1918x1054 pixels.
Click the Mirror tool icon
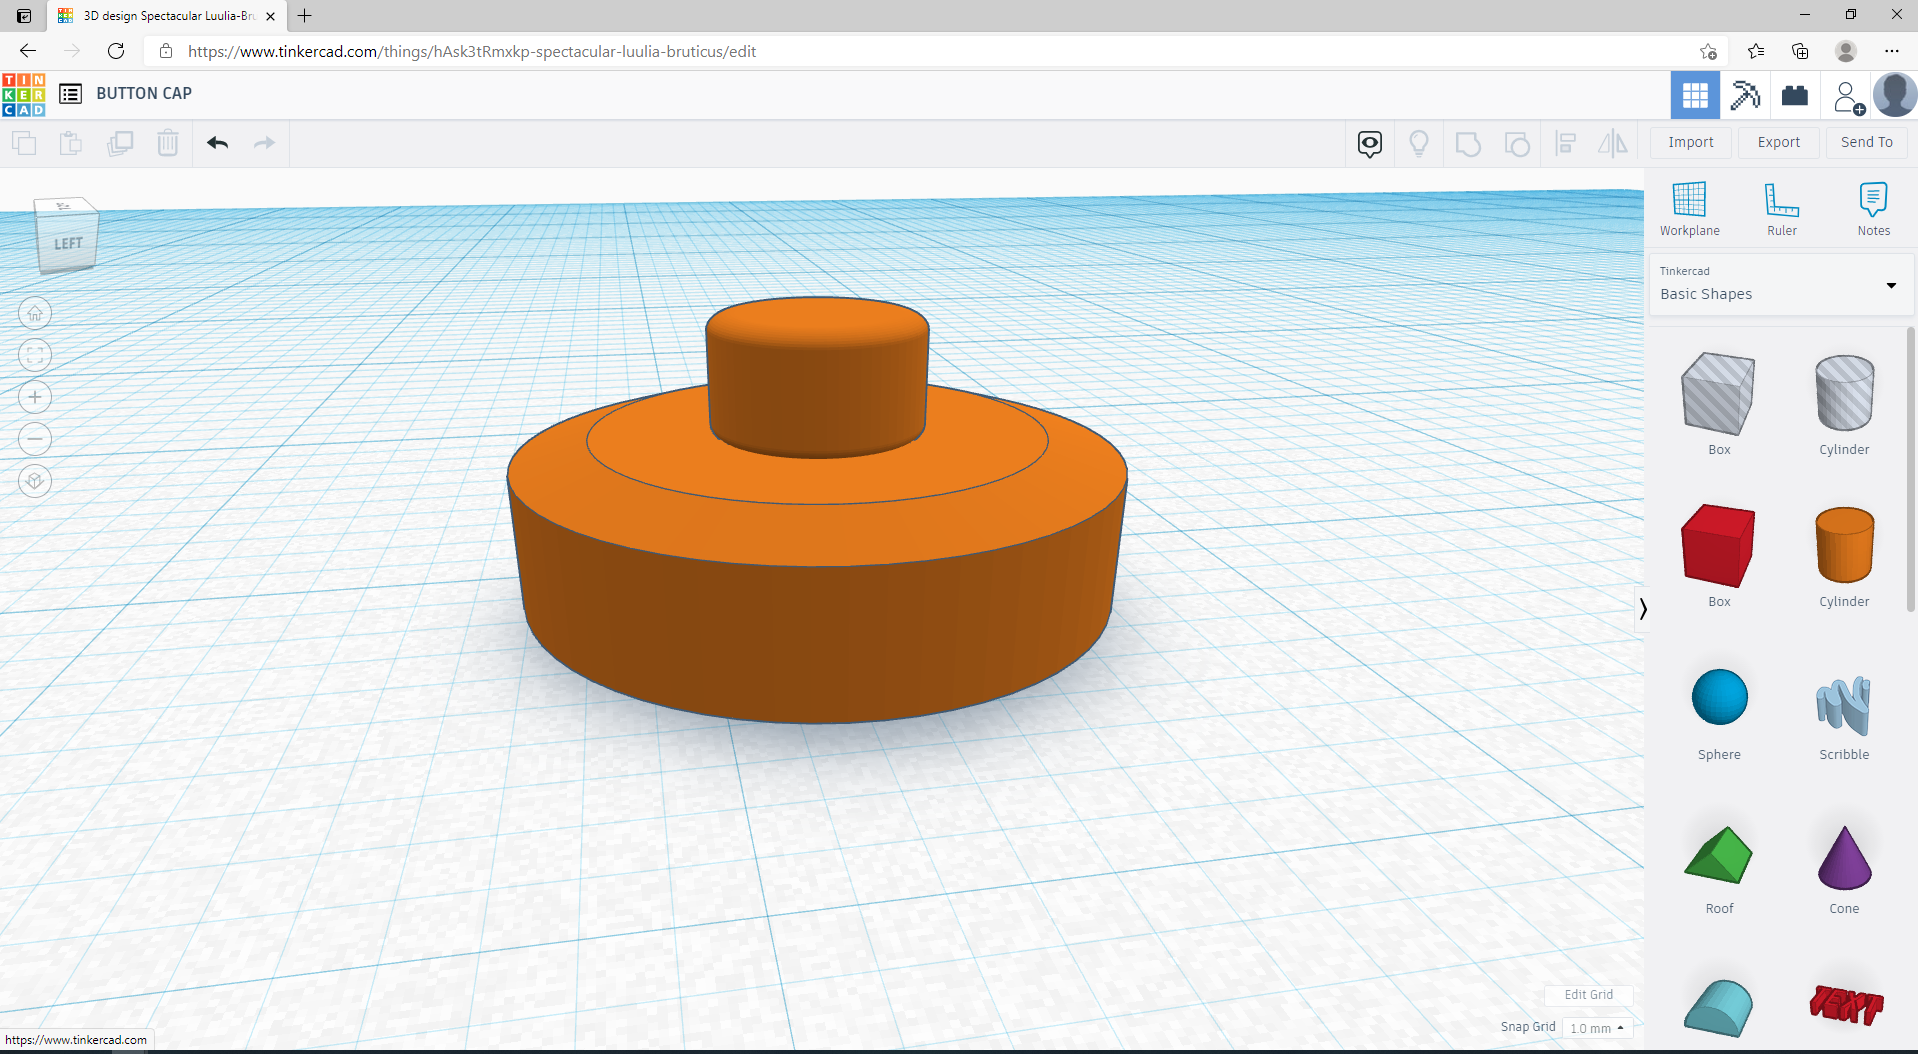[x=1613, y=144]
